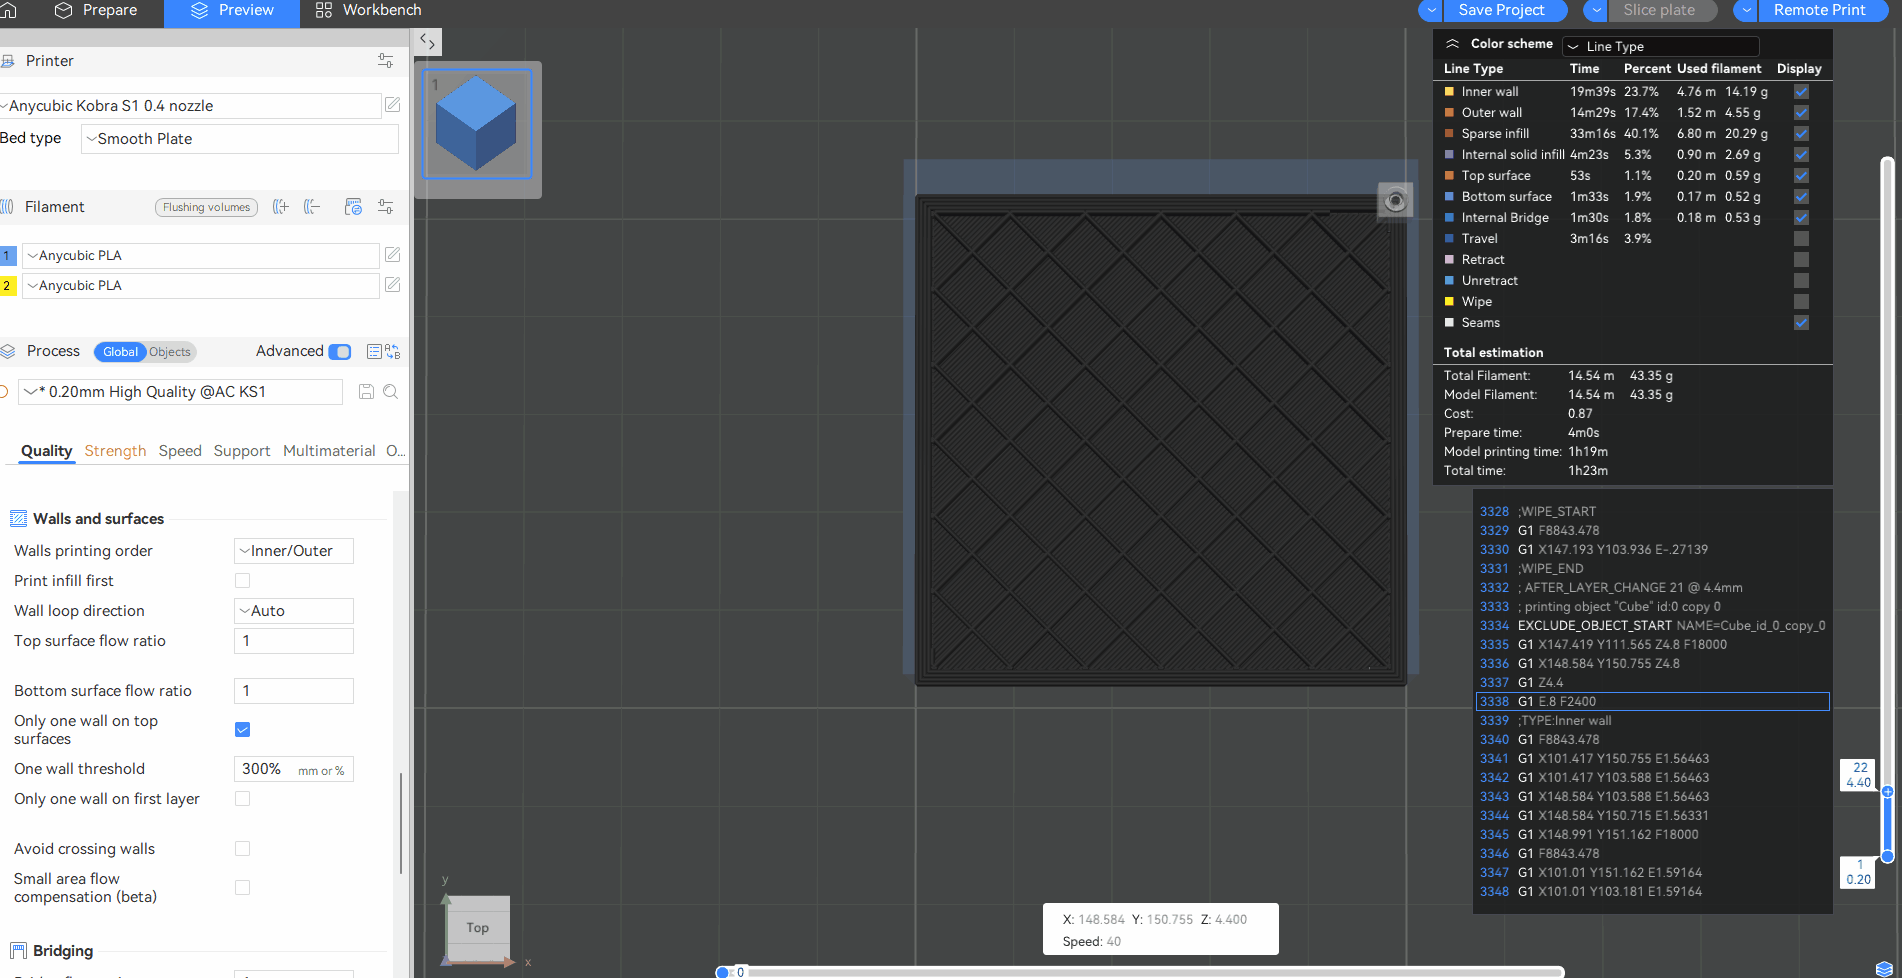
Task: Click the bottom handle of the layer slider
Action: pos(1887,856)
